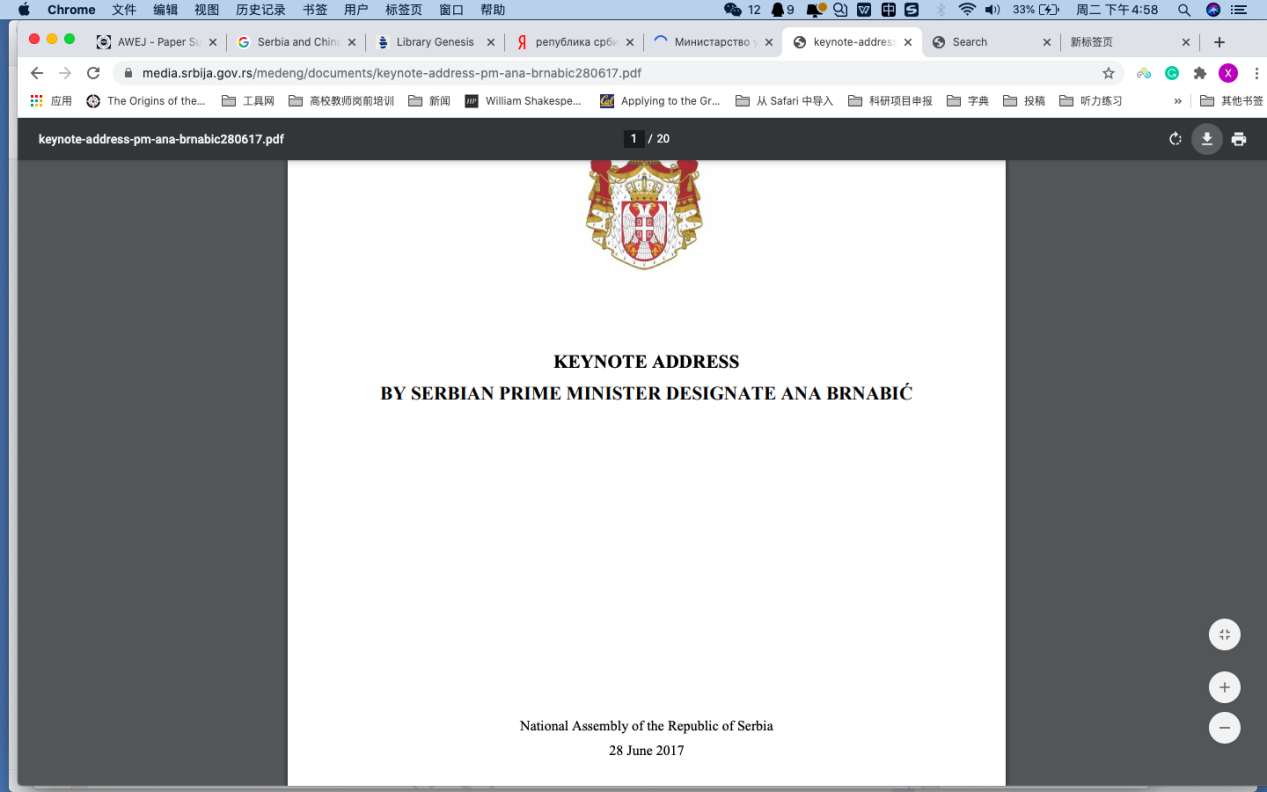Print the PDF document
The image size is (1267, 792).
point(1239,139)
